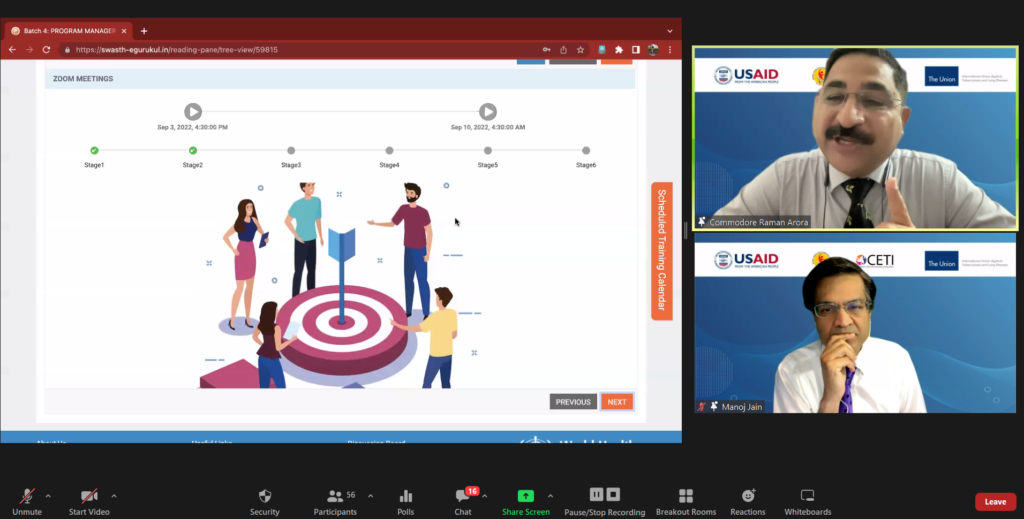
Task: Expand the Chat options arrow
Action: (485, 496)
